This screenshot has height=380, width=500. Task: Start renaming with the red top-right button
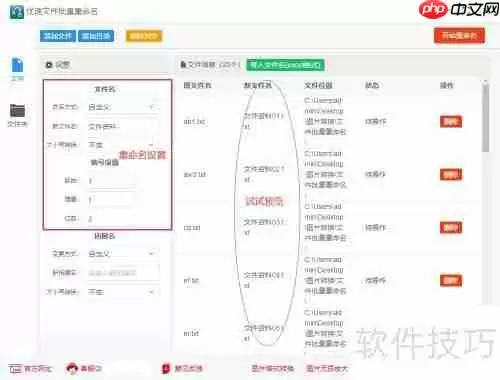pyautogui.click(x=459, y=35)
